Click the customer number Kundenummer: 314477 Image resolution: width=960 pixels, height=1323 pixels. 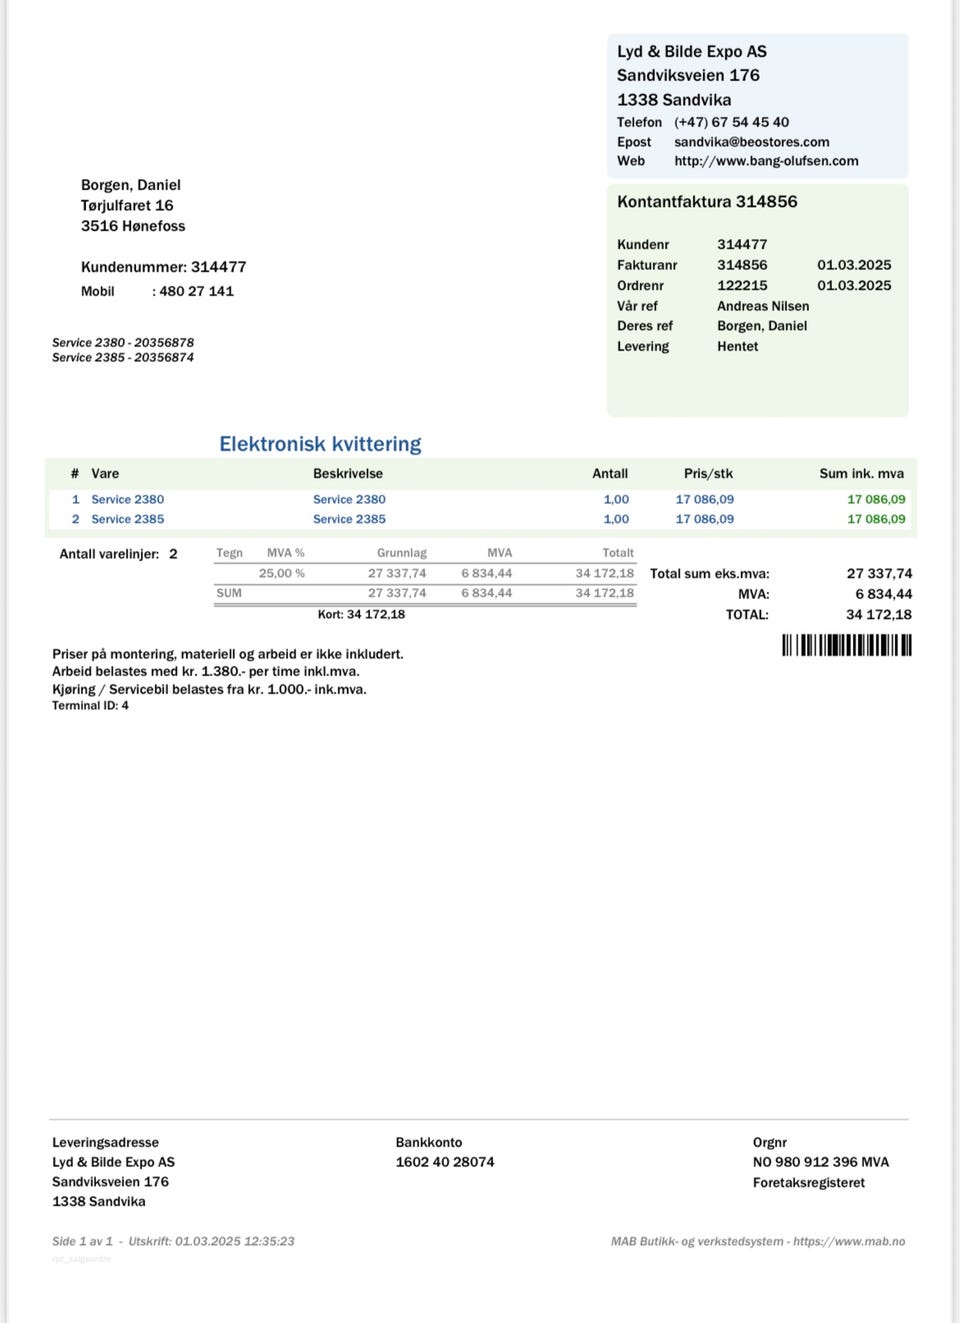pos(163,267)
